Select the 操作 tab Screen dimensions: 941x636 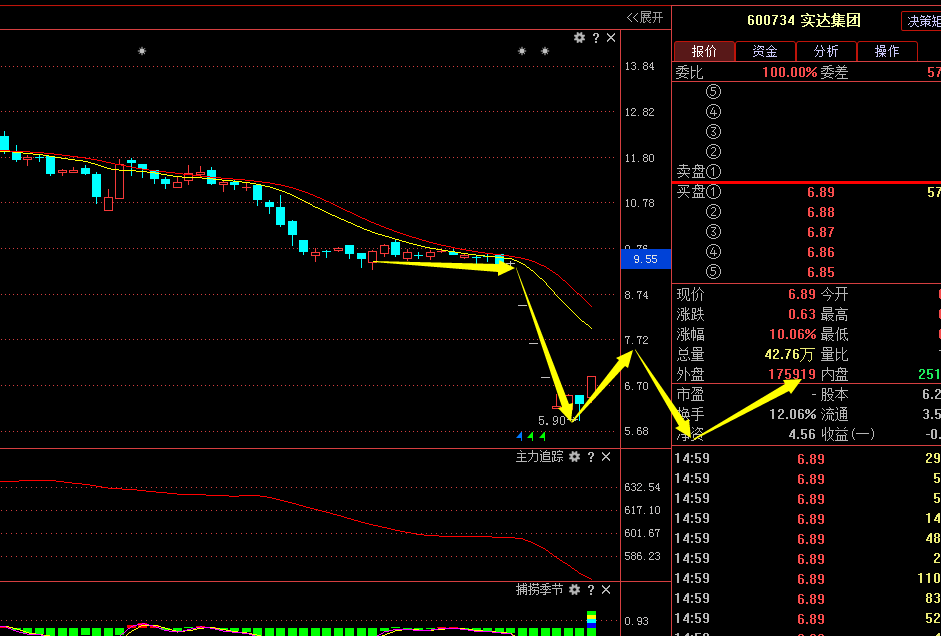pyautogui.click(x=887, y=51)
